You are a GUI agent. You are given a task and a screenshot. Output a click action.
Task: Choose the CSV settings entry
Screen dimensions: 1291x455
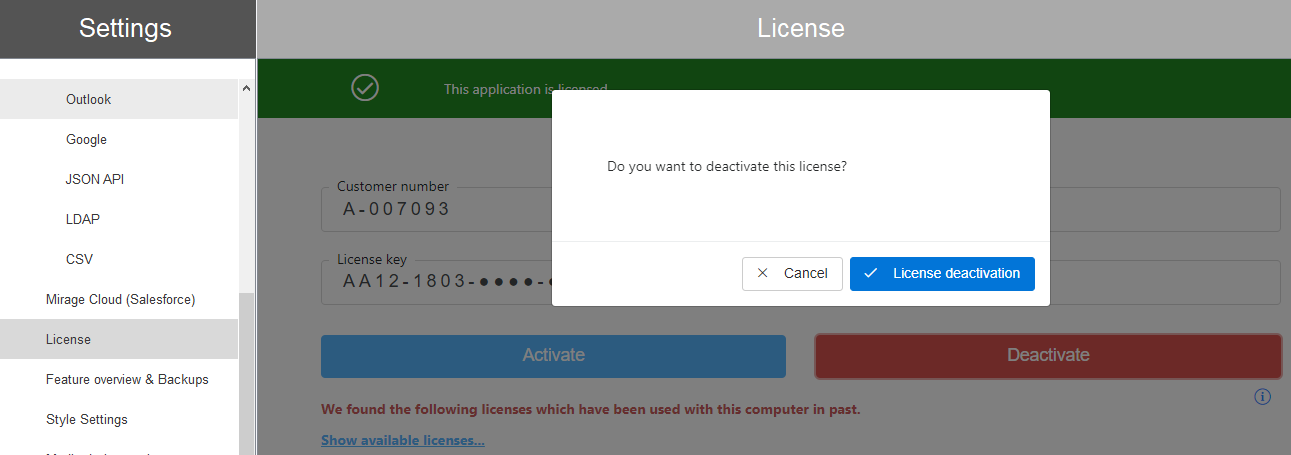(x=79, y=260)
